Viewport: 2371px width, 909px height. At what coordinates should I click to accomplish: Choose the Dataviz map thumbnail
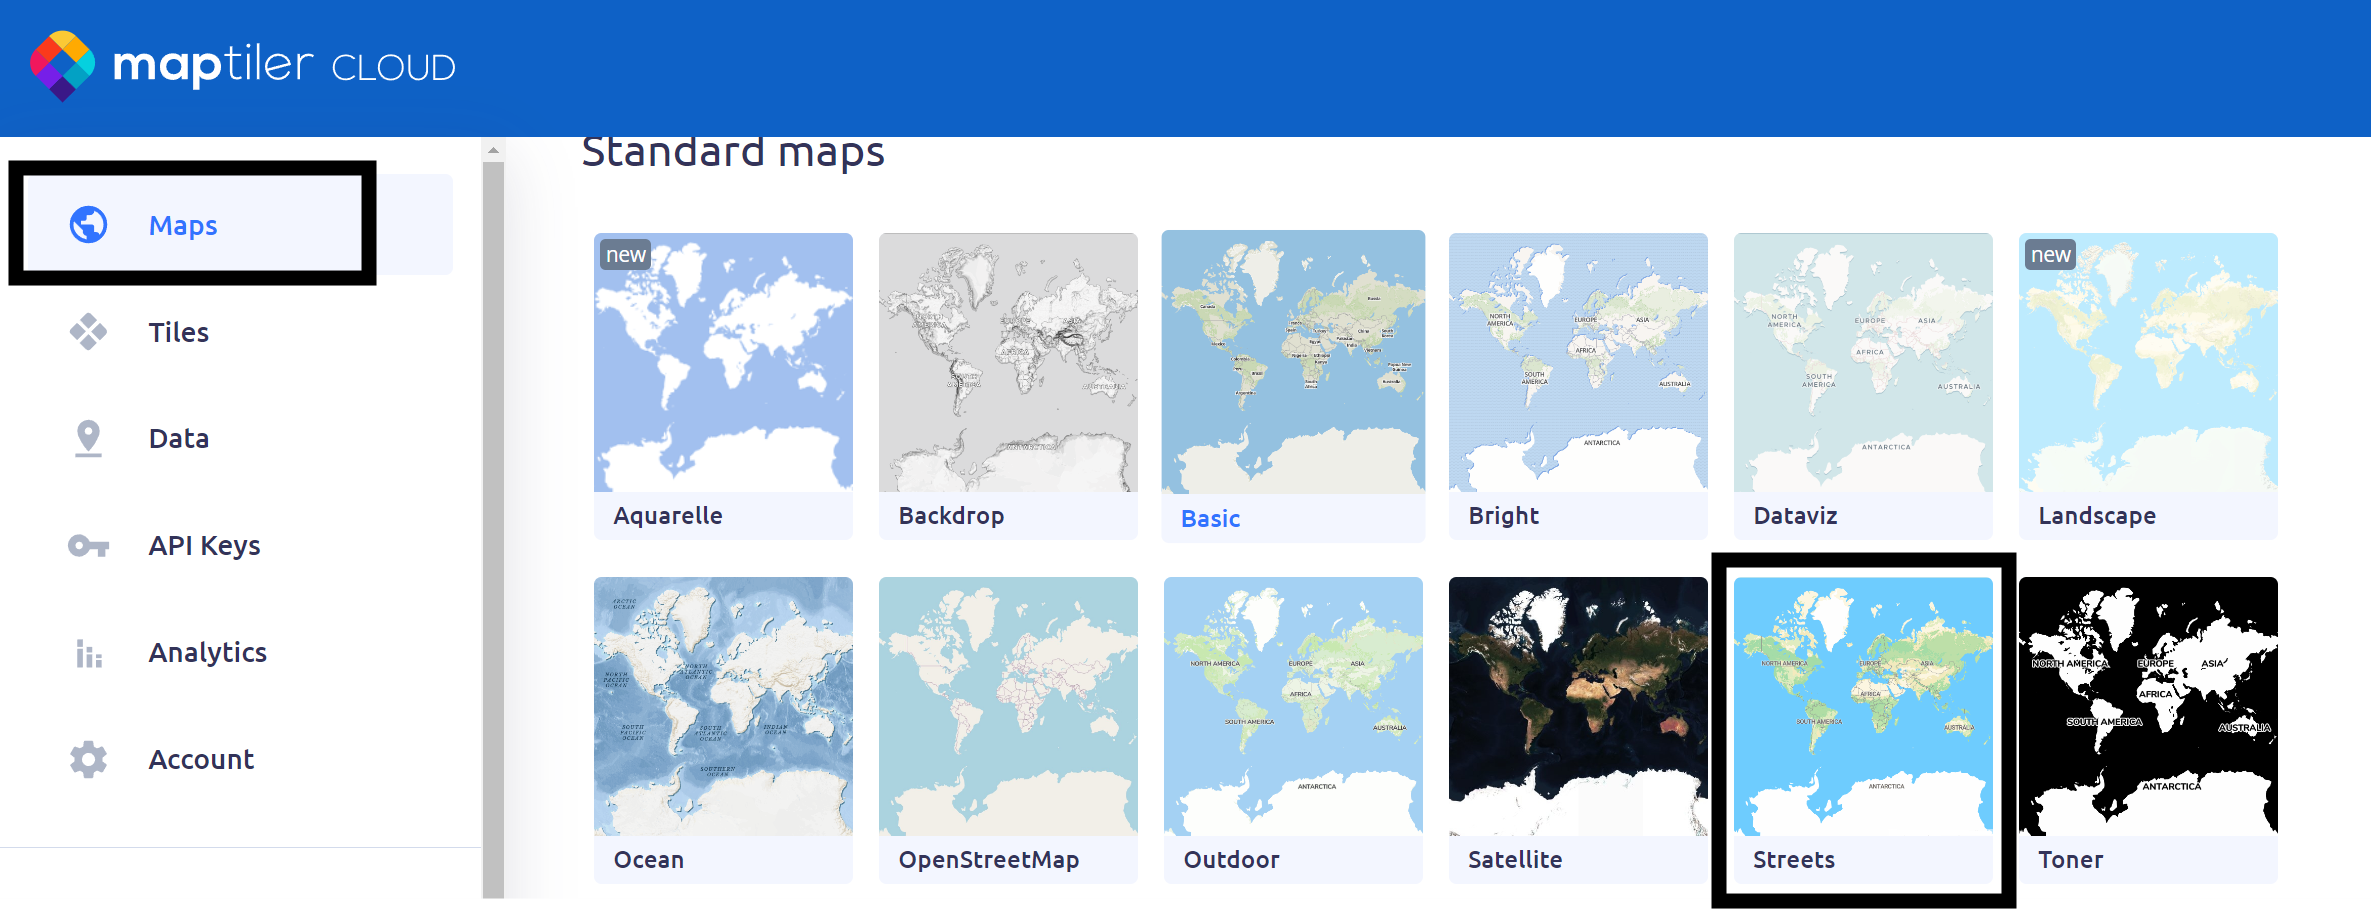click(x=1862, y=363)
